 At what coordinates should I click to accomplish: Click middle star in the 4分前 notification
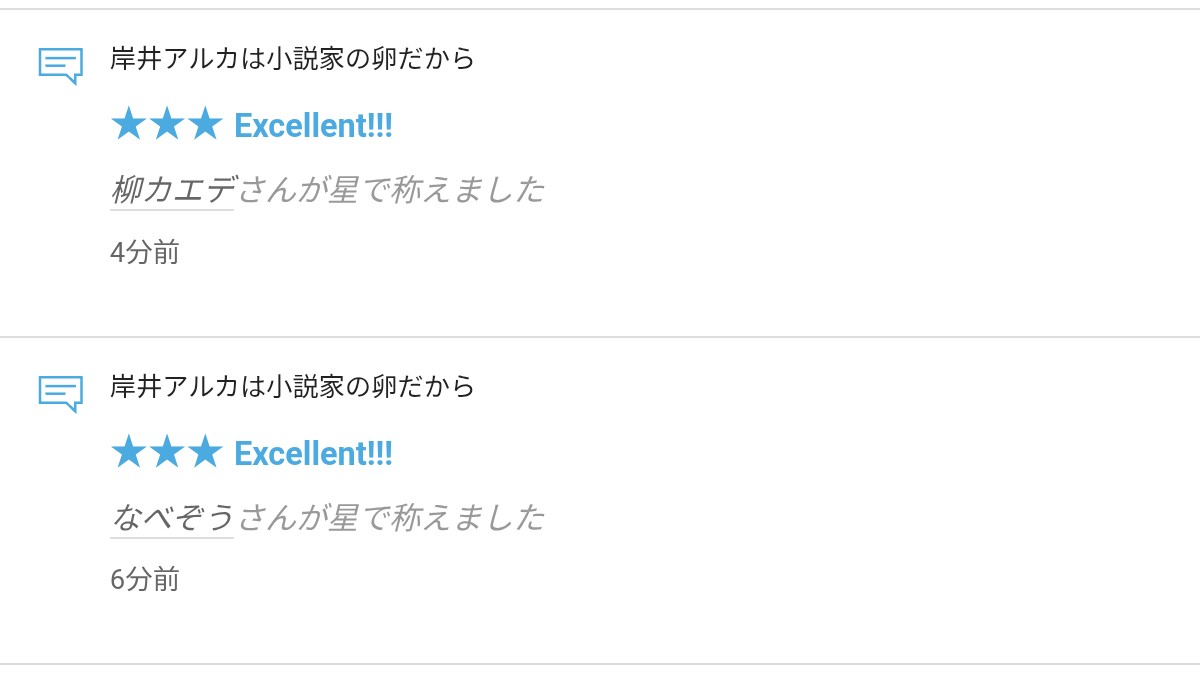click(x=166, y=125)
